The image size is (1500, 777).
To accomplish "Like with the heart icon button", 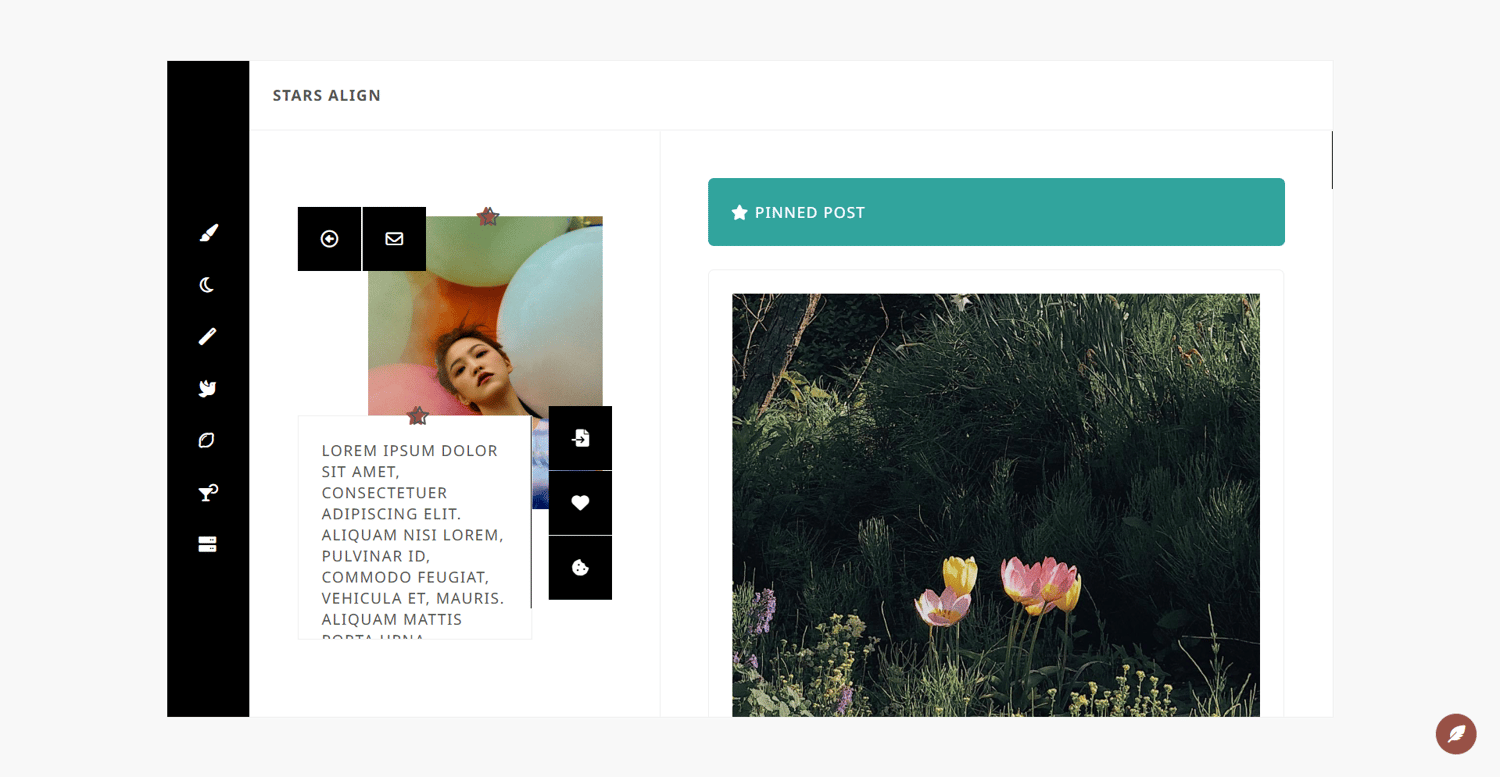I will click(580, 503).
